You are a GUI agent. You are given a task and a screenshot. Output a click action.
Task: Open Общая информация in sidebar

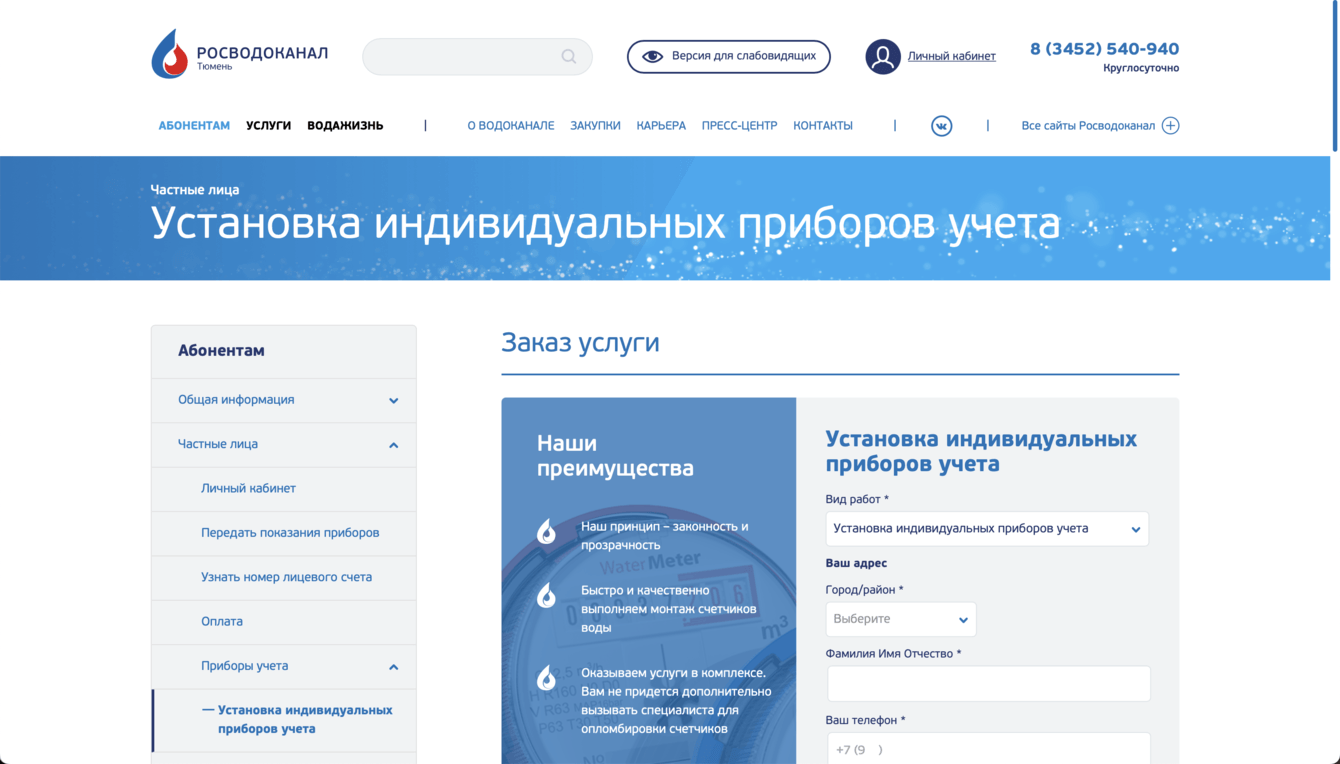click(236, 400)
